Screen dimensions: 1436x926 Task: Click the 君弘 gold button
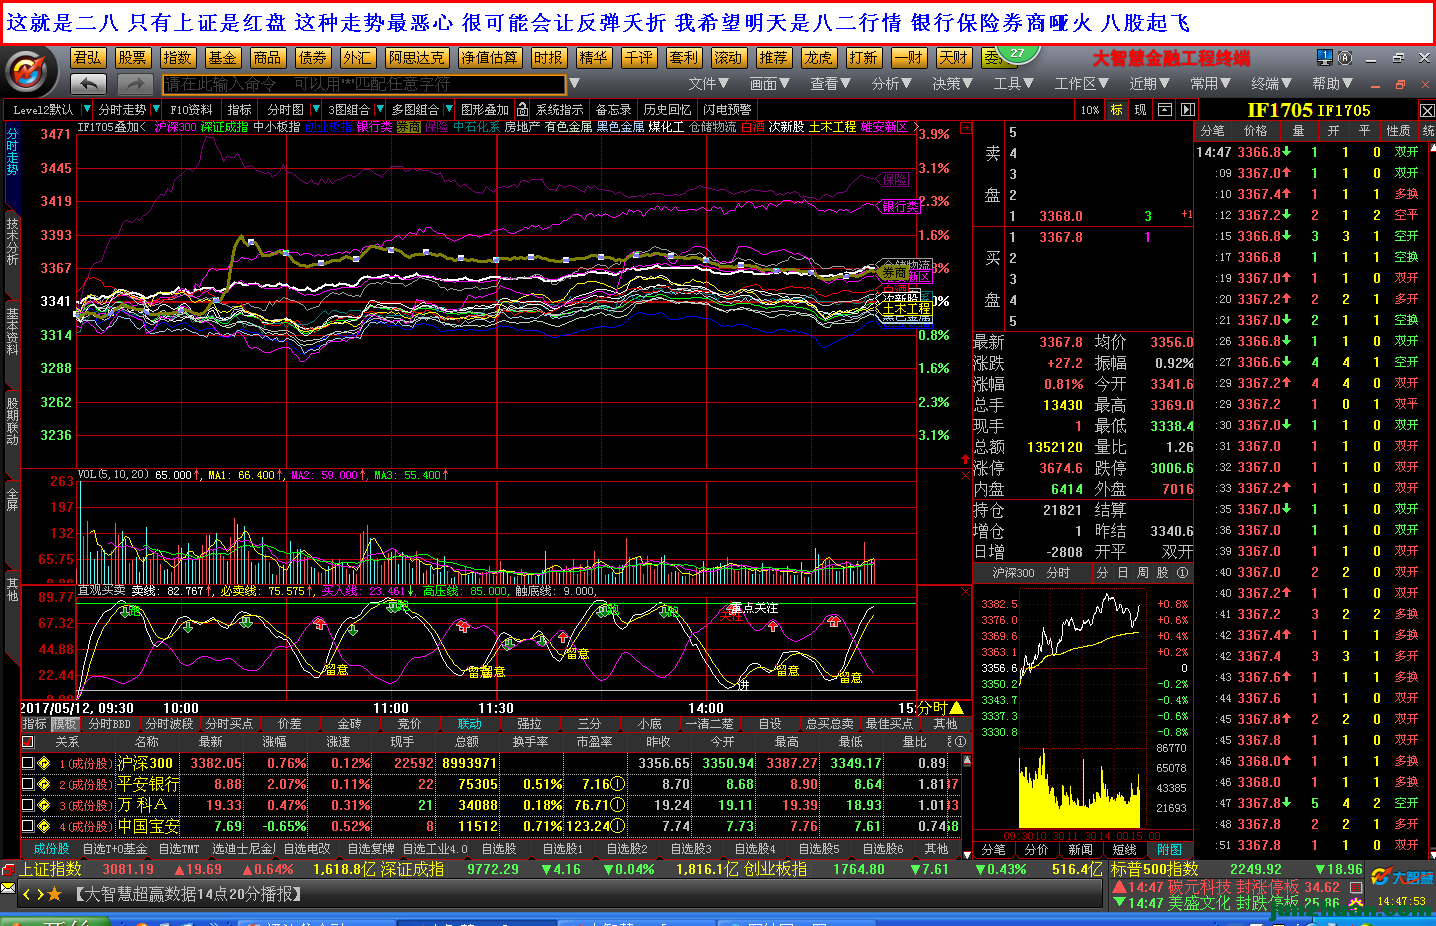pos(87,58)
